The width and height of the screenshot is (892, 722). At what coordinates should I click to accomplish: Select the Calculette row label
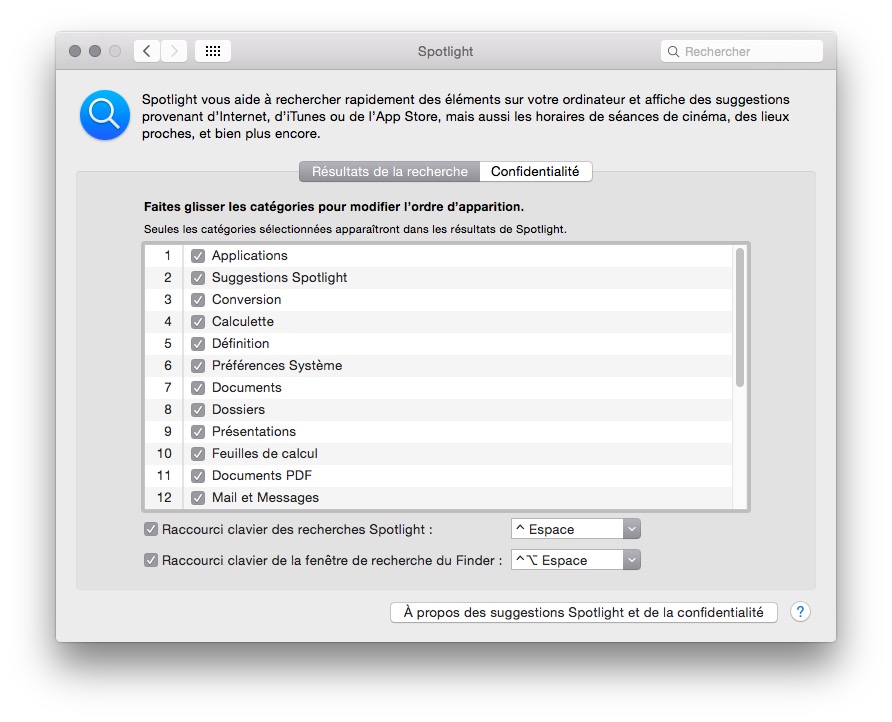click(x=243, y=321)
